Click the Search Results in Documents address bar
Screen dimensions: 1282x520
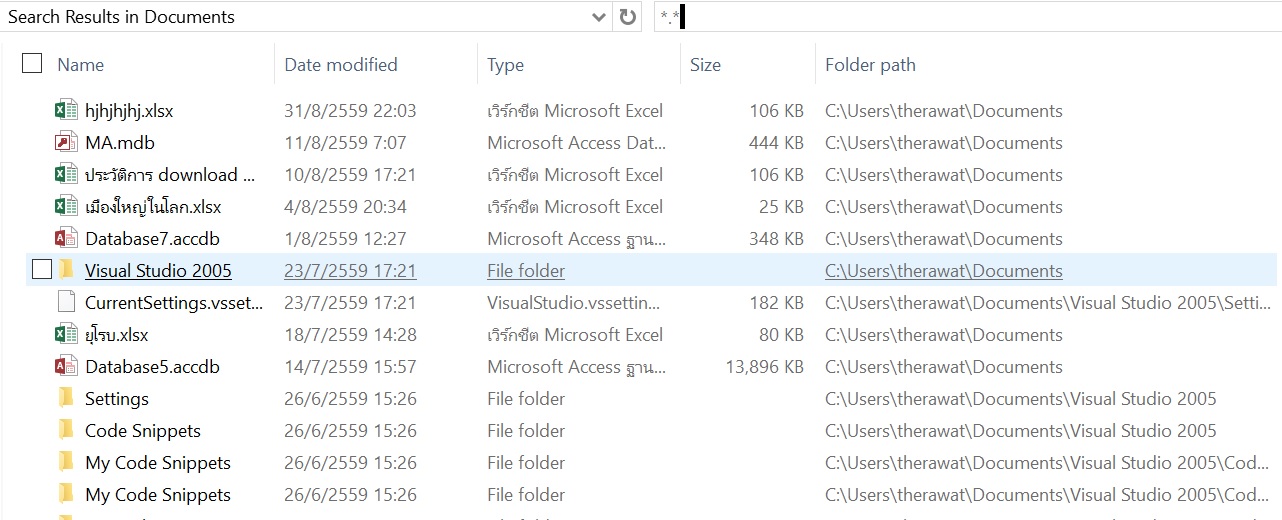click(x=290, y=17)
